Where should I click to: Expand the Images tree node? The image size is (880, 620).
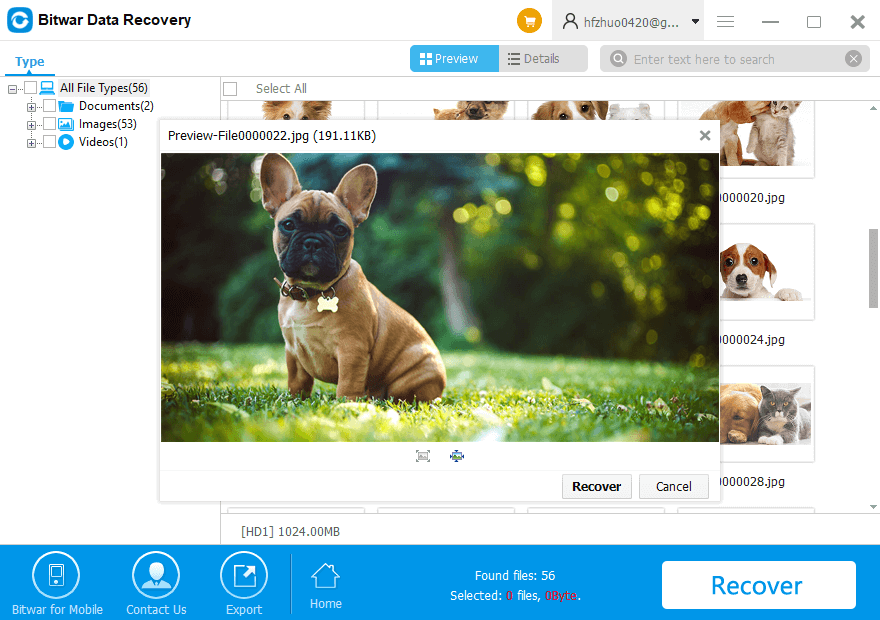(x=31, y=125)
